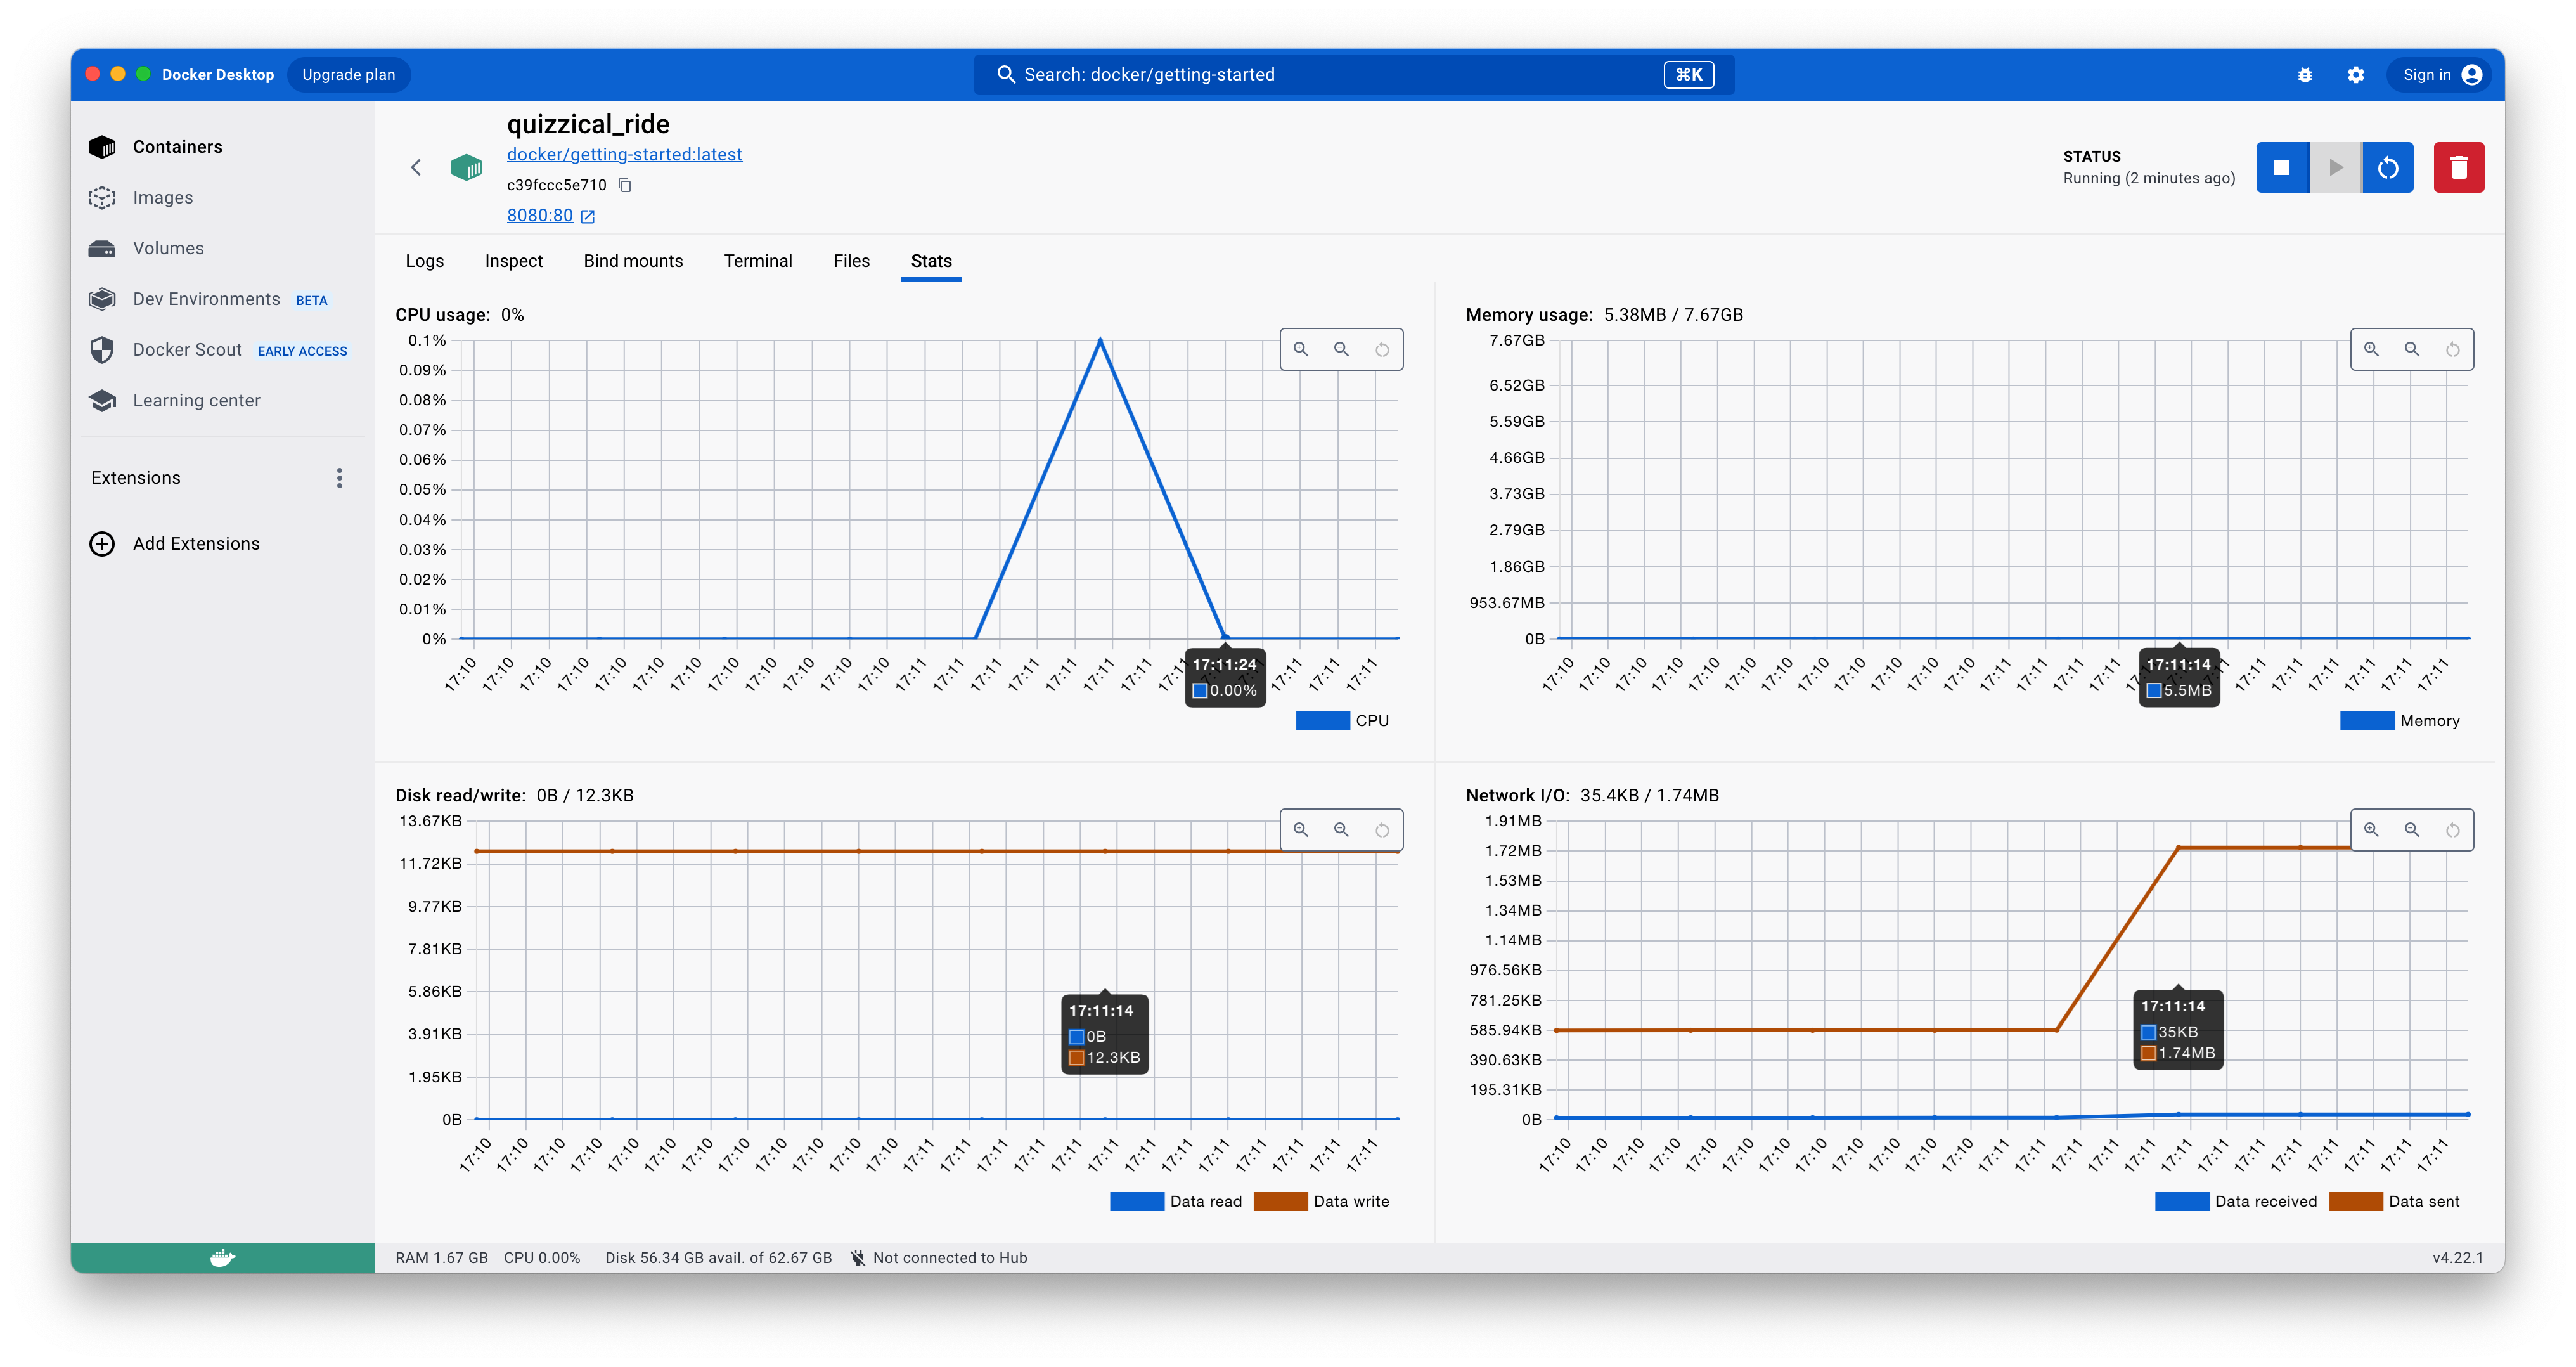Click the container cube icon beside the name
The width and height of the screenshot is (2576, 1367).
pyautogui.click(x=466, y=167)
